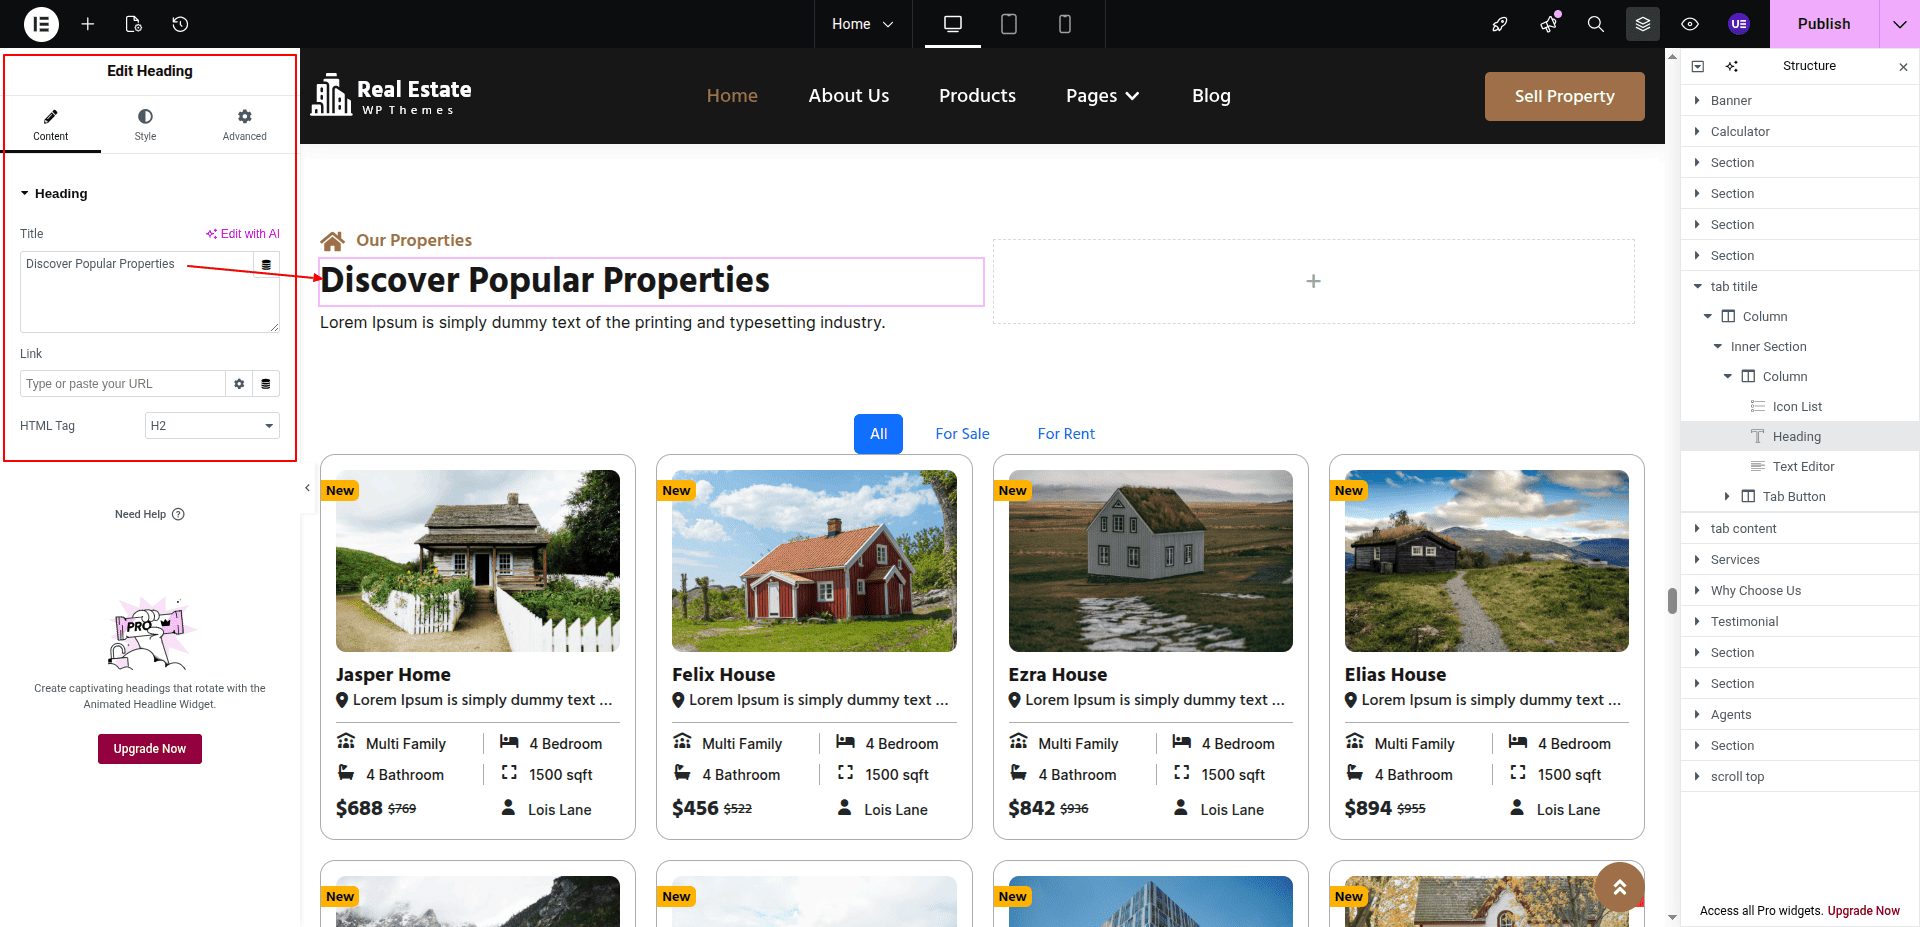The width and height of the screenshot is (1920, 927).
Task: Collapse the Heading section toggle
Action: tap(25, 194)
